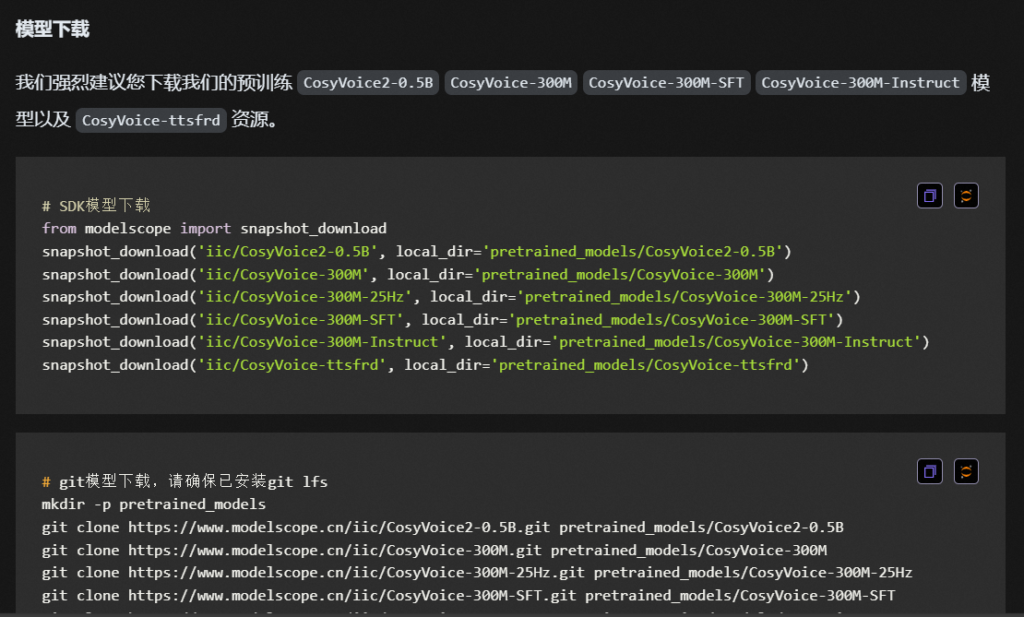Open git模型下载 code in Jupyter notebook

(966, 471)
